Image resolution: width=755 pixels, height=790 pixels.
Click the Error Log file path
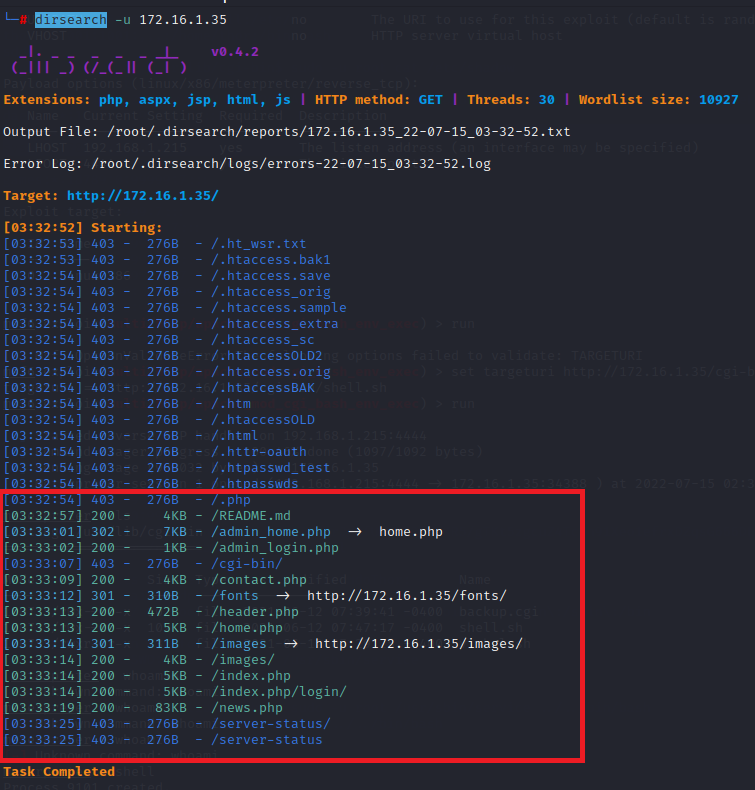click(291, 164)
